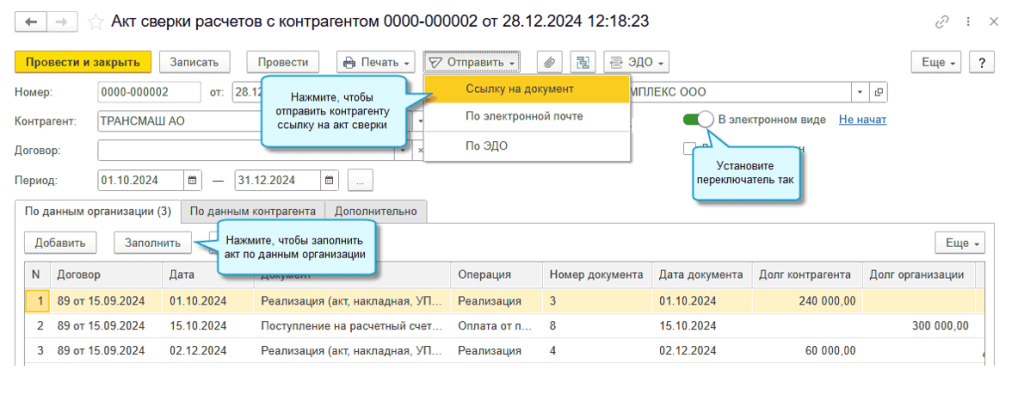Choose 'Ссылку на документ' menu item
Screen dimensions: 1024x395
tap(527, 89)
